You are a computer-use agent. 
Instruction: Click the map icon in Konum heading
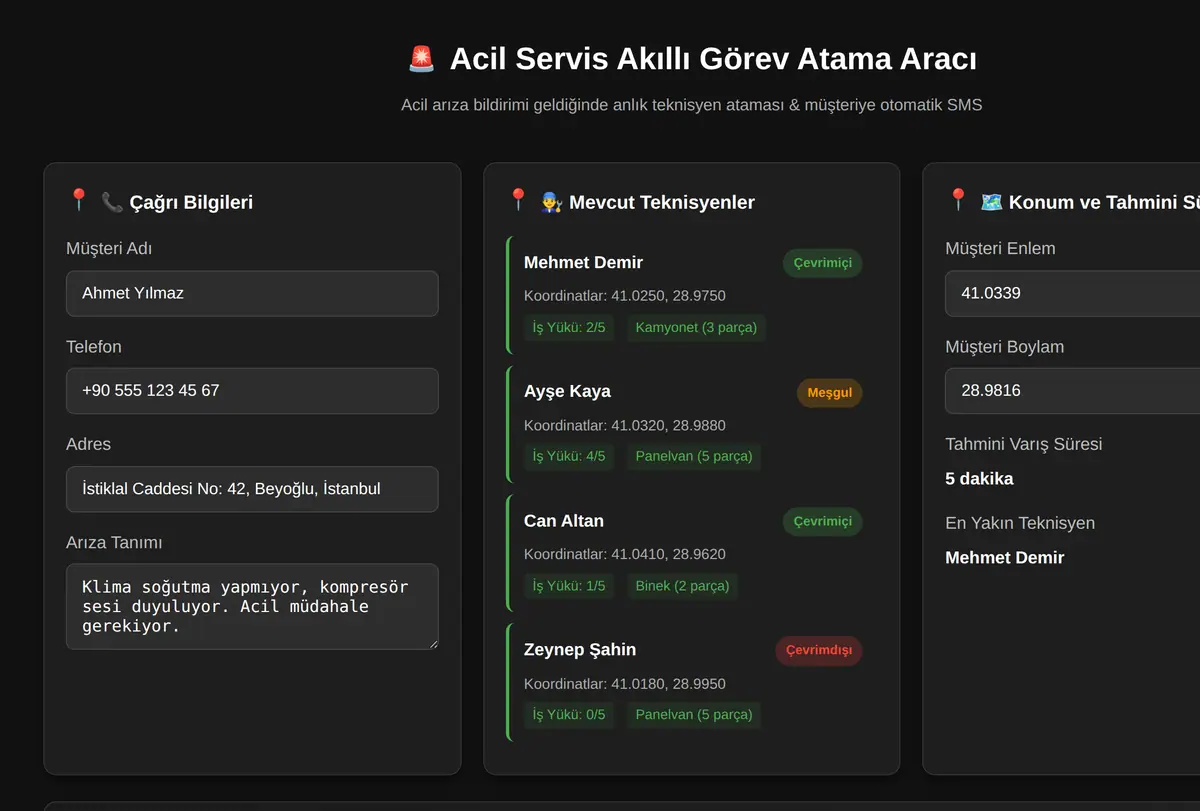(991, 202)
